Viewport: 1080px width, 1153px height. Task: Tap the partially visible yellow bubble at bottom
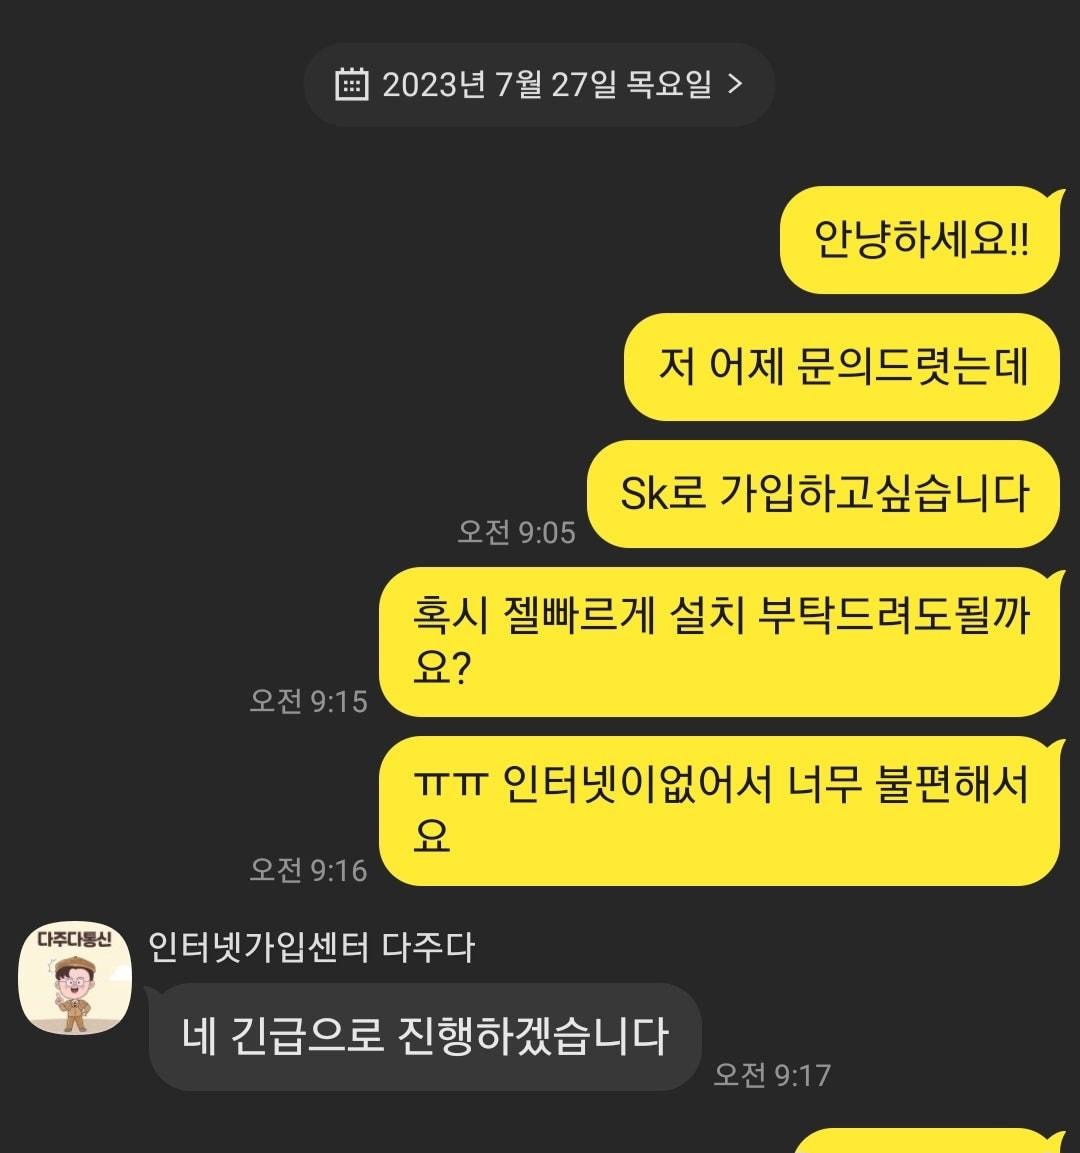926,1140
